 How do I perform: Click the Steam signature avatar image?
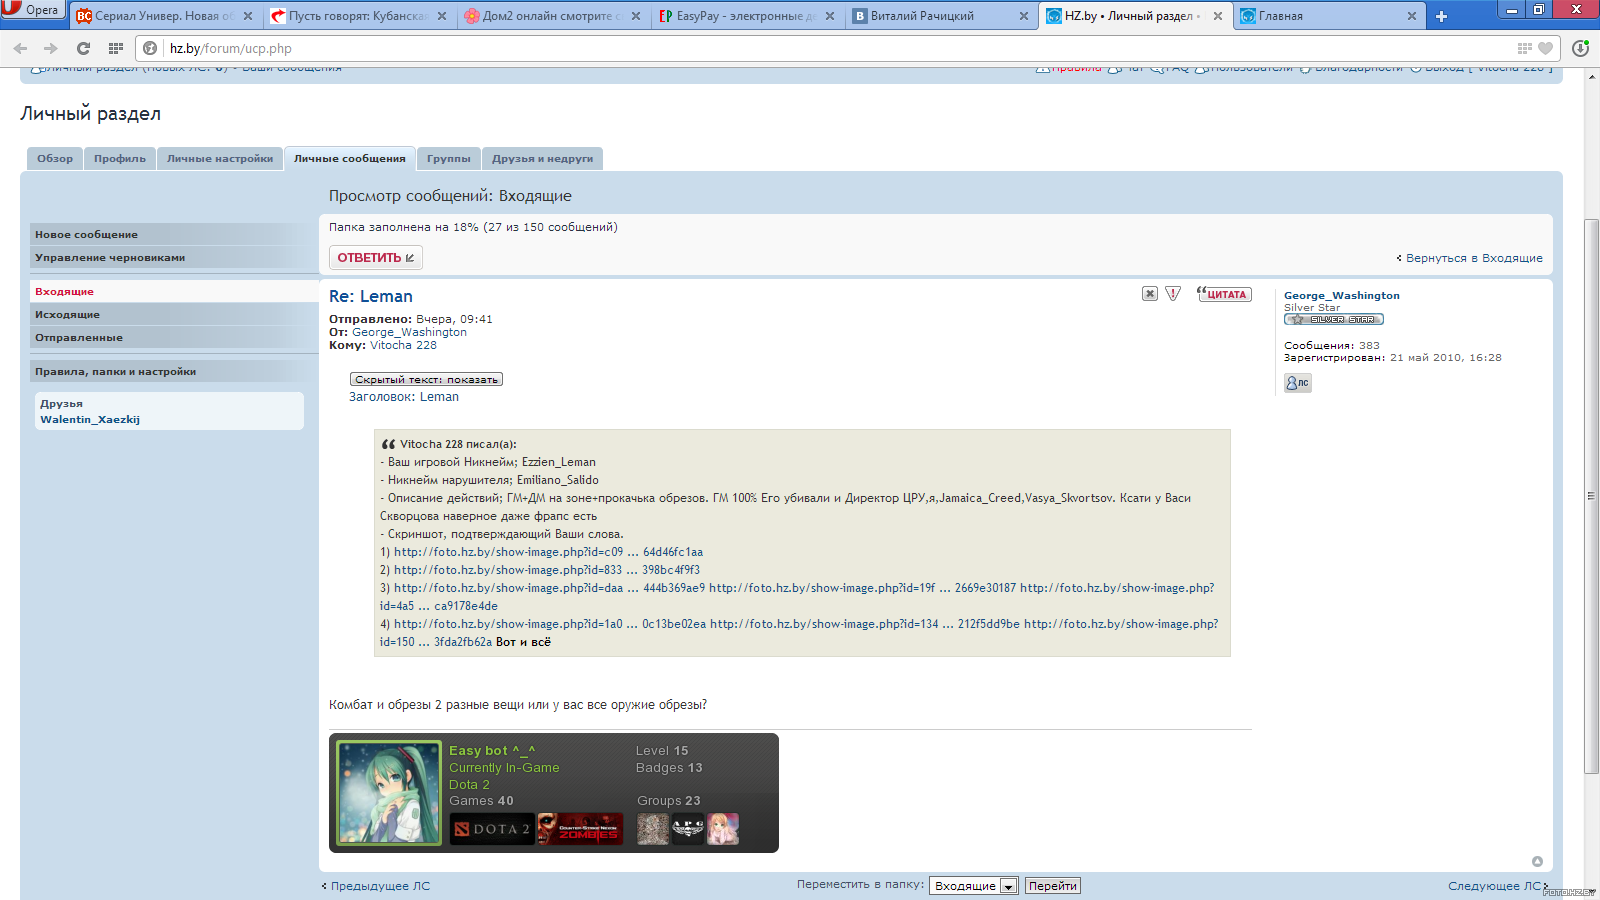pyautogui.click(x=389, y=793)
